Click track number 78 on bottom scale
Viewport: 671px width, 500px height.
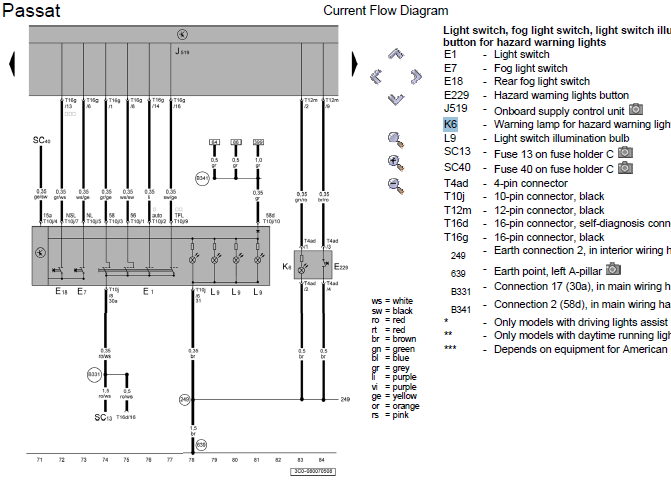[191, 460]
